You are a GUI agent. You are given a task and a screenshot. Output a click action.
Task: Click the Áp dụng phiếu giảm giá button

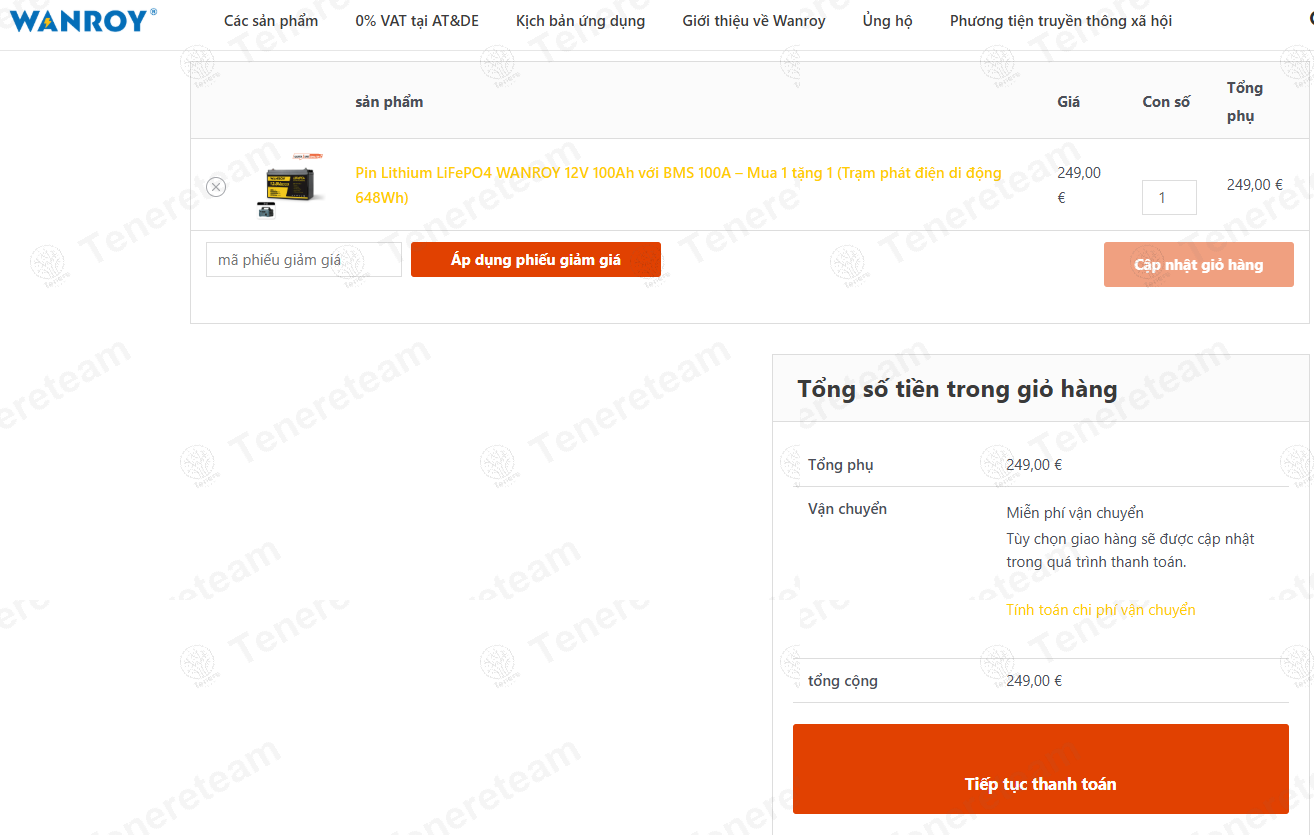pos(536,260)
